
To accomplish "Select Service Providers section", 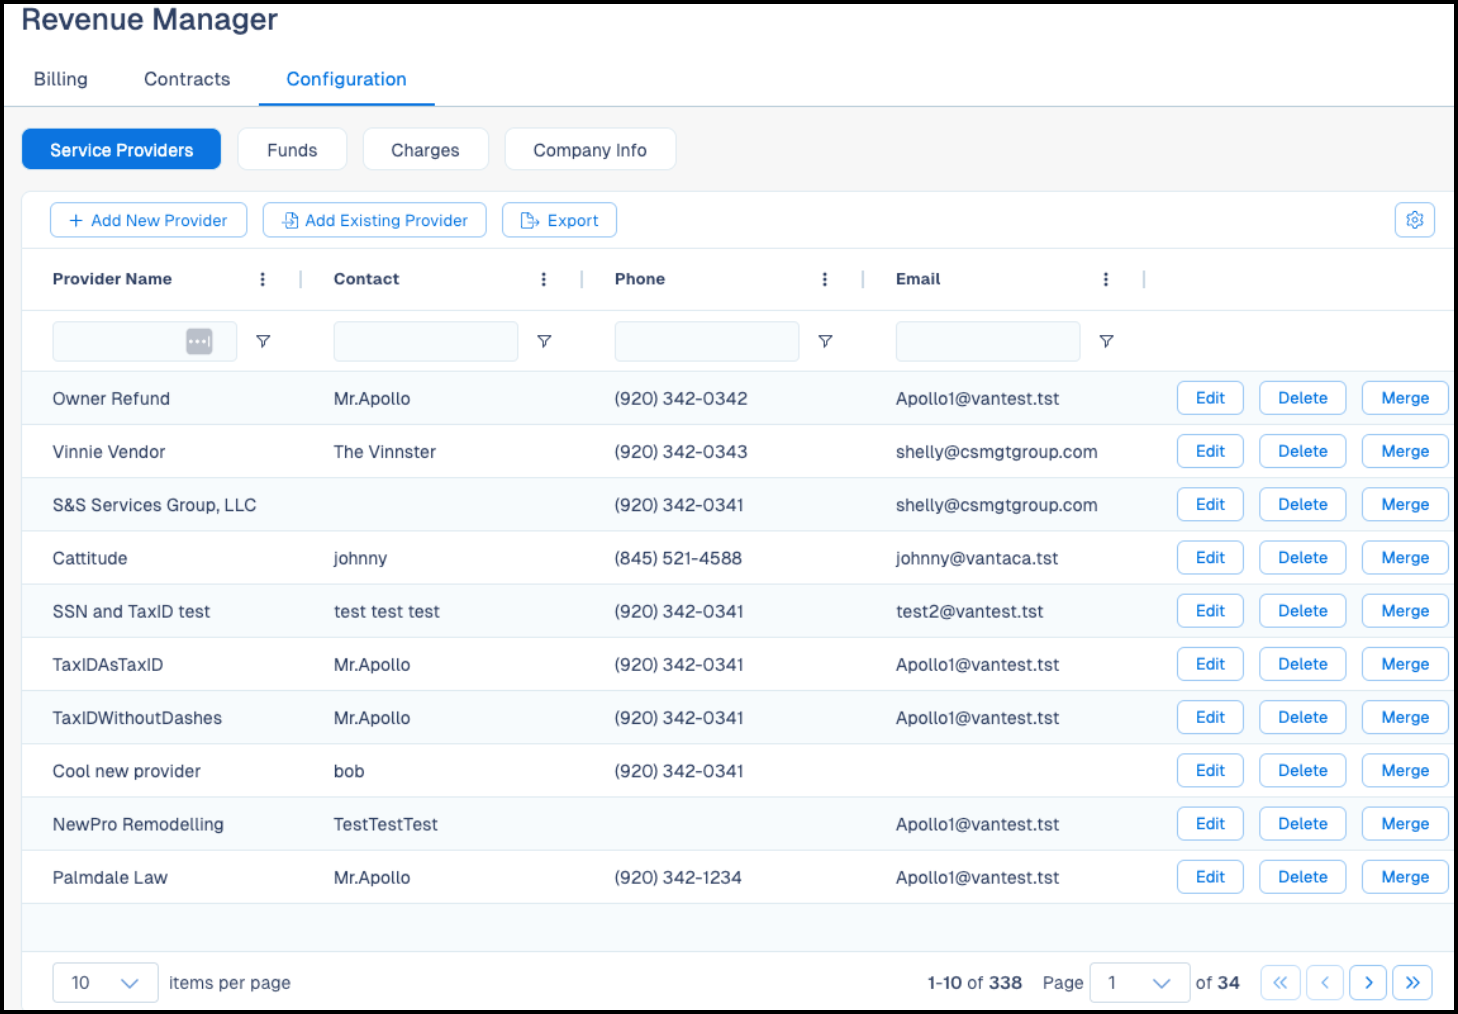I will 122,150.
